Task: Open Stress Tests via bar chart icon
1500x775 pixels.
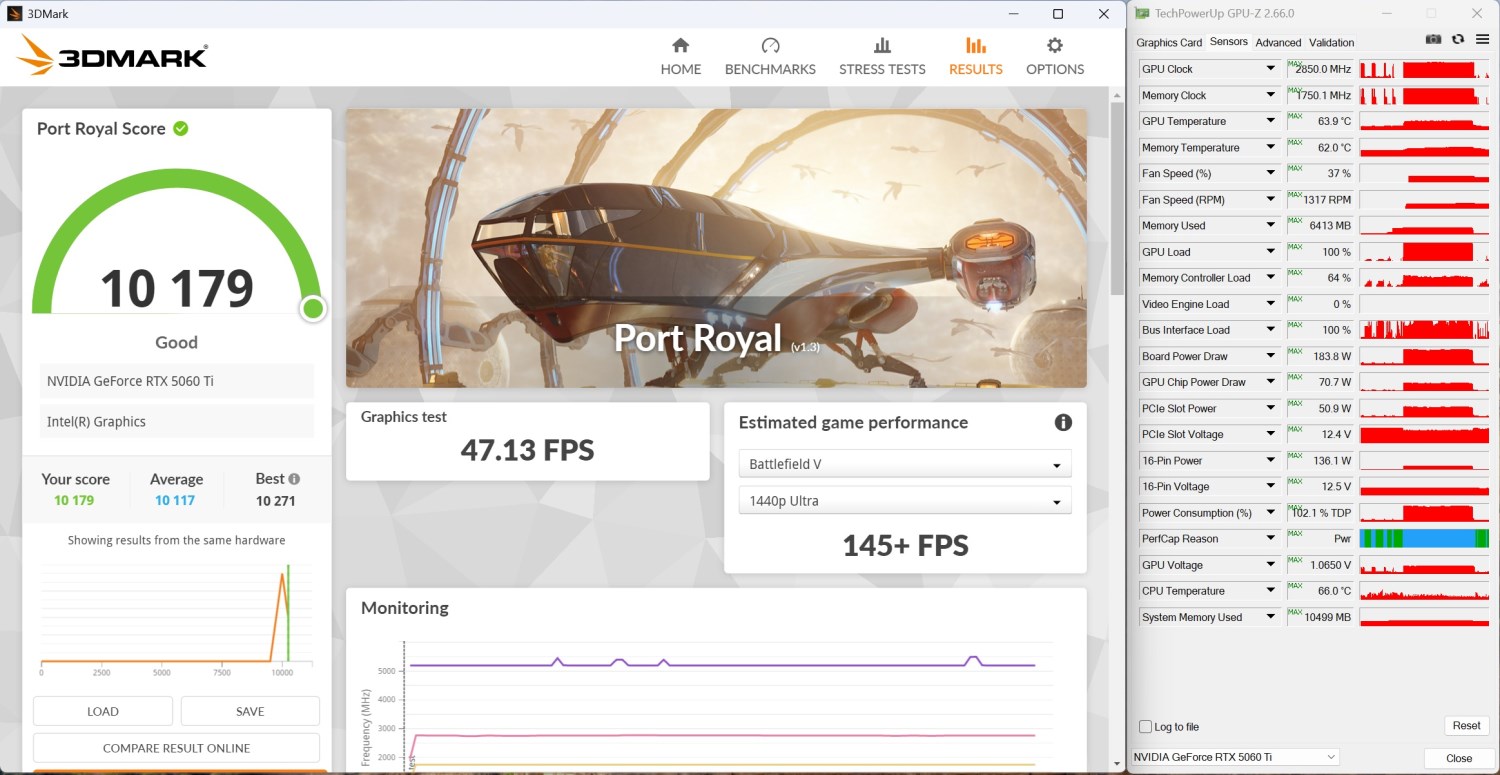Action: tap(882, 46)
